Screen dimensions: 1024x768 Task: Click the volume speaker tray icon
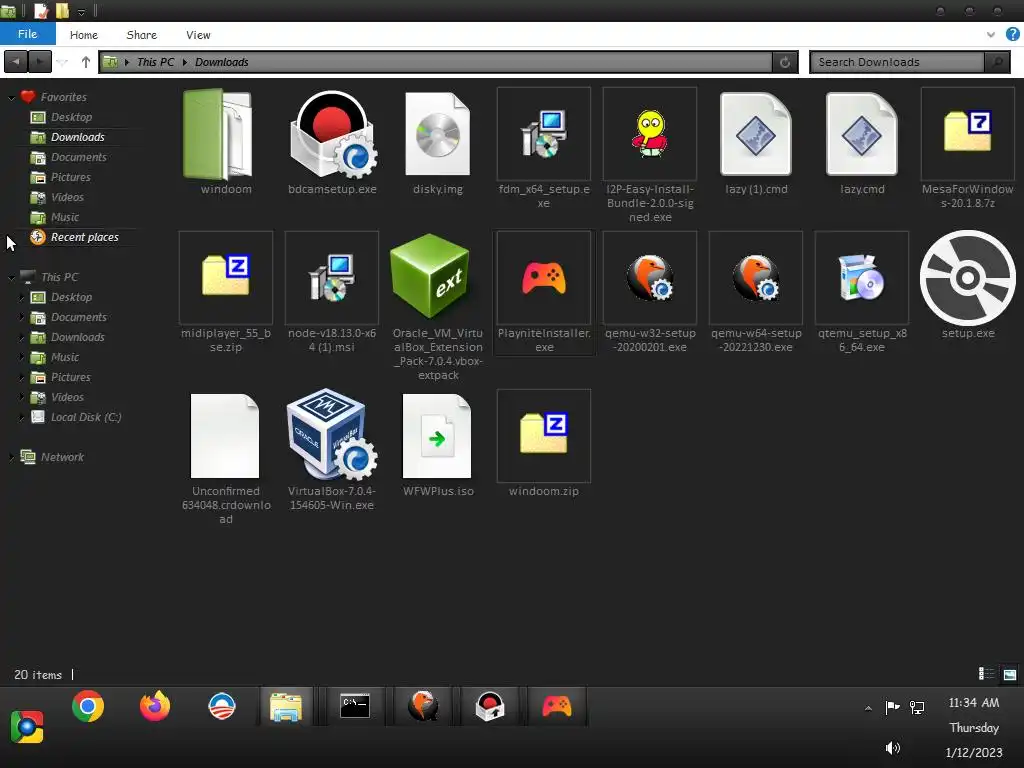(893, 748)
